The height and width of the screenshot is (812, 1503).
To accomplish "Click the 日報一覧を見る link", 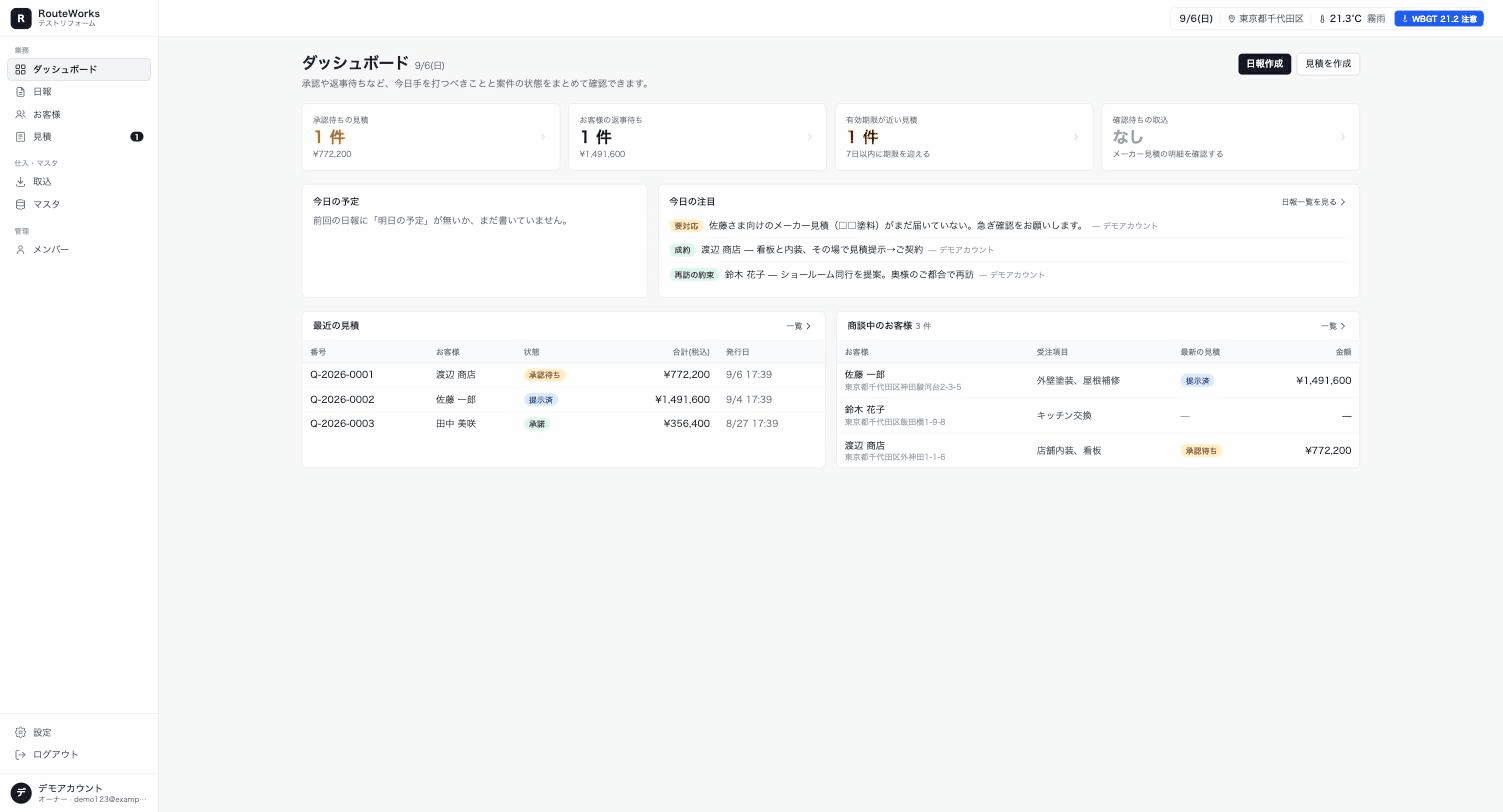I will 1314,202.
